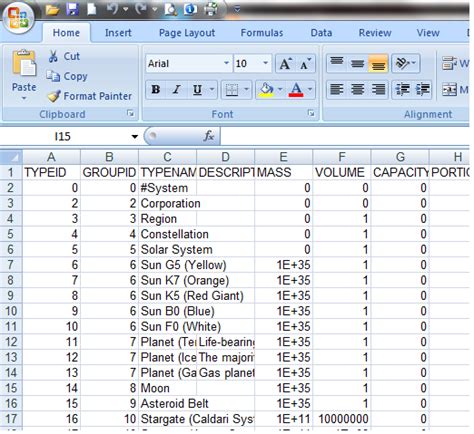Decrease indent in the Alignment group
Screen dimensions: 474x434
pos(402,89)
